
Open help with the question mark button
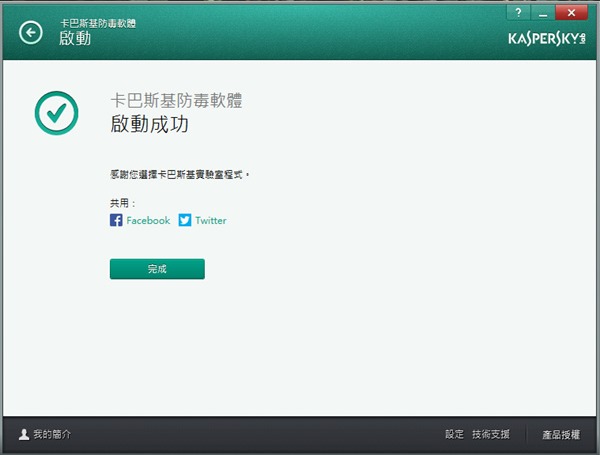click(x=518, y=13)
